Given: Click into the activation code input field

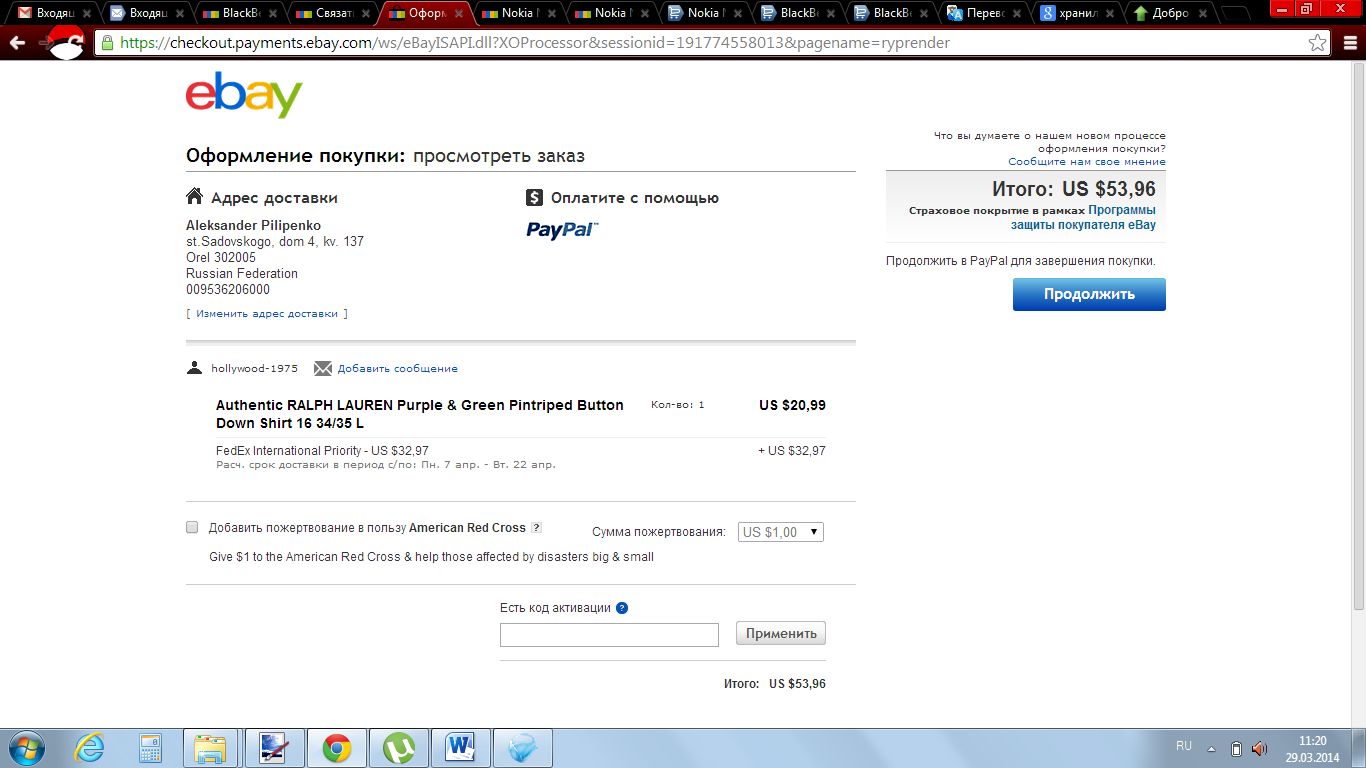Looking at the screenshot, I should click(609, 634).
